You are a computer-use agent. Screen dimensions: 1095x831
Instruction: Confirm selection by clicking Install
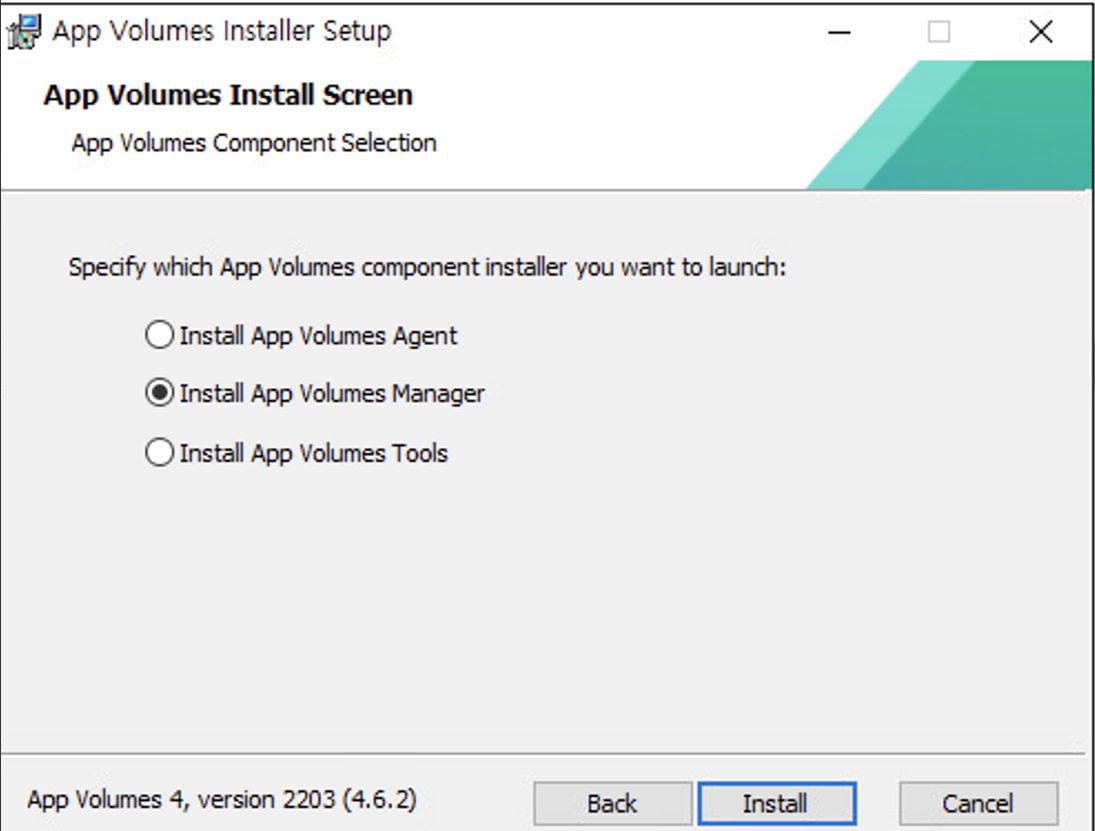(777, 803)
